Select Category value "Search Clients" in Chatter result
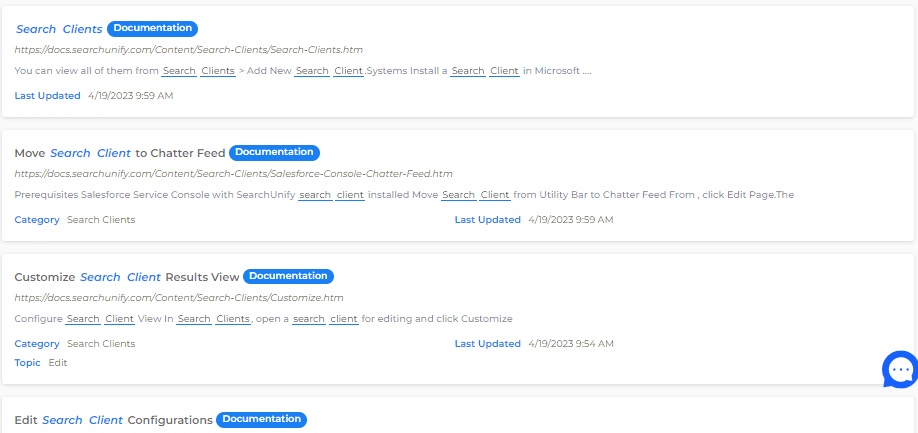This screenshot has height=433, width=918. (101, 219)
